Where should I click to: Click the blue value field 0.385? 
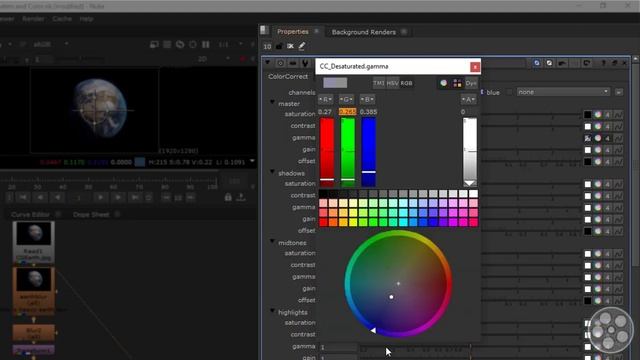[x=369, y=112]
